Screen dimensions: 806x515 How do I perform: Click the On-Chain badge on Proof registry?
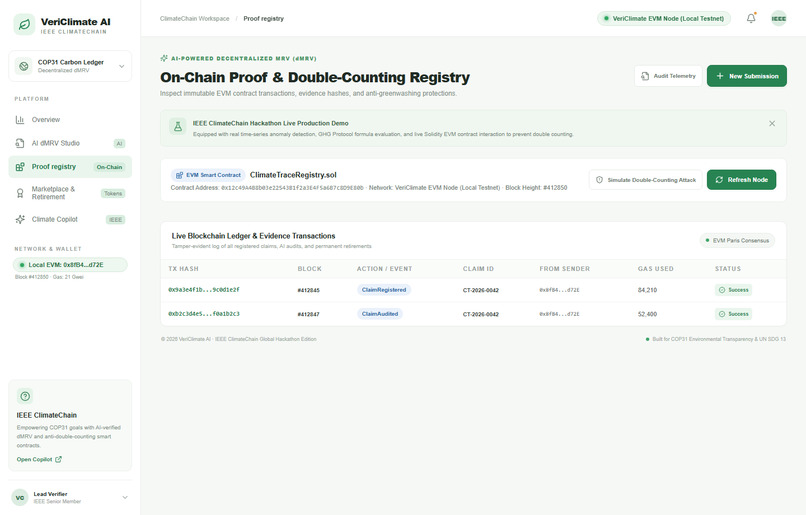pos(109,167)
